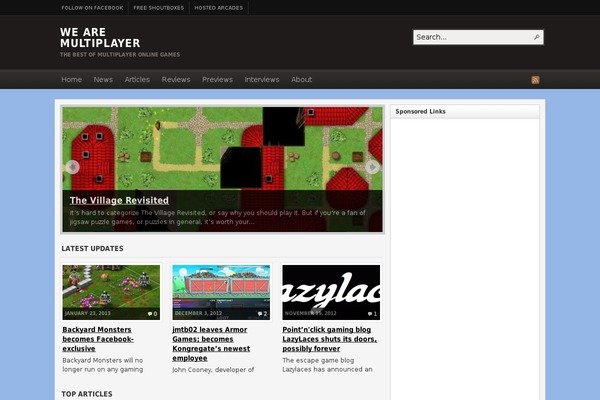
Task: Click Lazylaces escape game blog excerpt
Action: pyautogui.click(x=327, y=365)
